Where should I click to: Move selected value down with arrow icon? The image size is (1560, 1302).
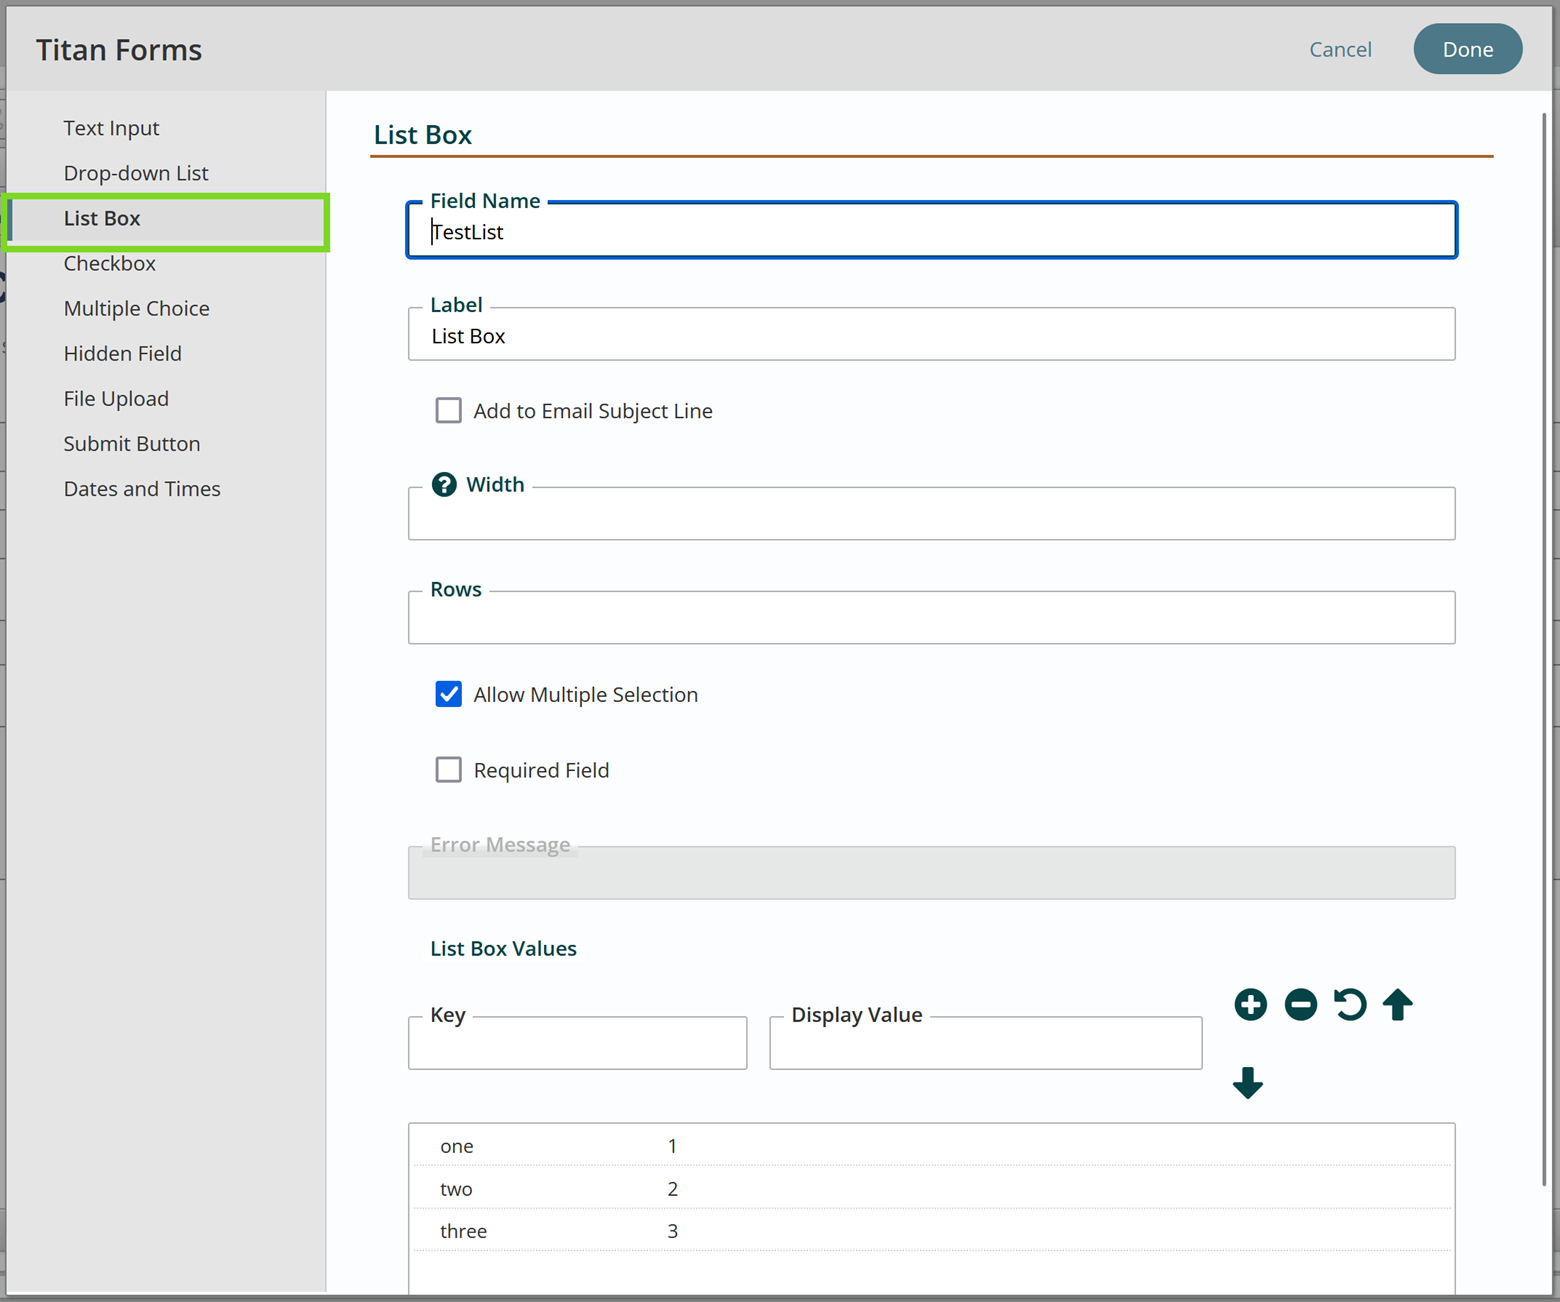1248,1082
